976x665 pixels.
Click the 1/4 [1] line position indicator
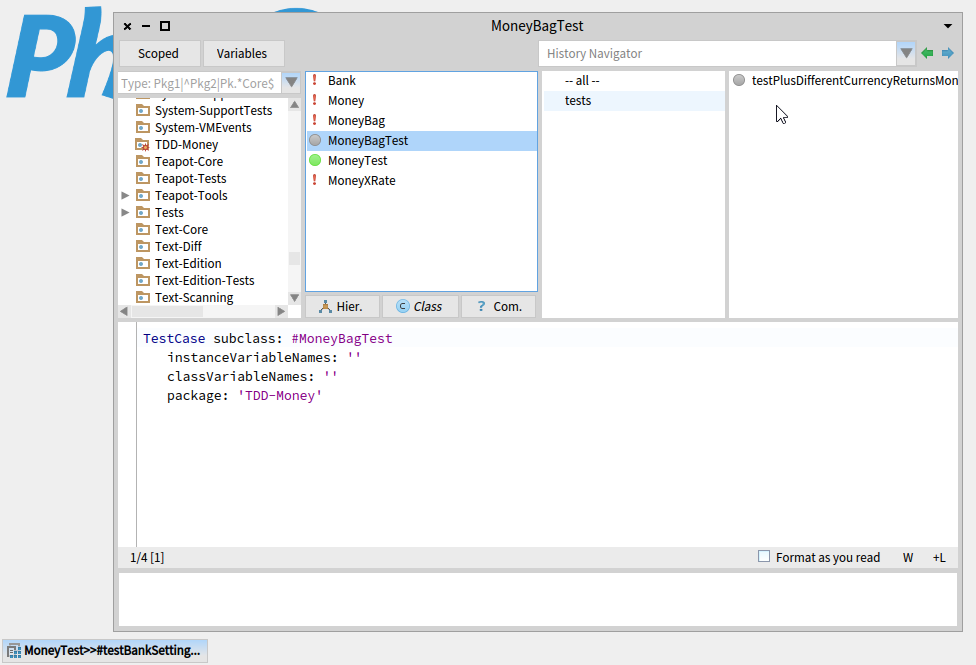[x=147, y=558]
